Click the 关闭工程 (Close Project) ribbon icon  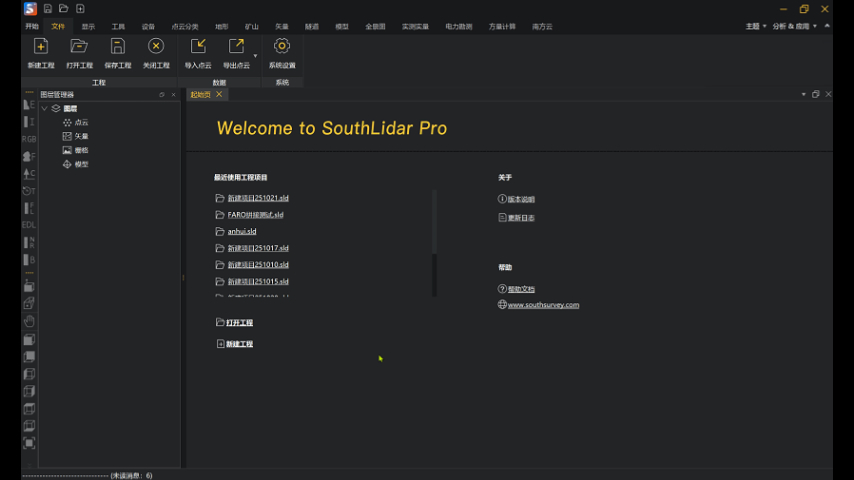156,47
